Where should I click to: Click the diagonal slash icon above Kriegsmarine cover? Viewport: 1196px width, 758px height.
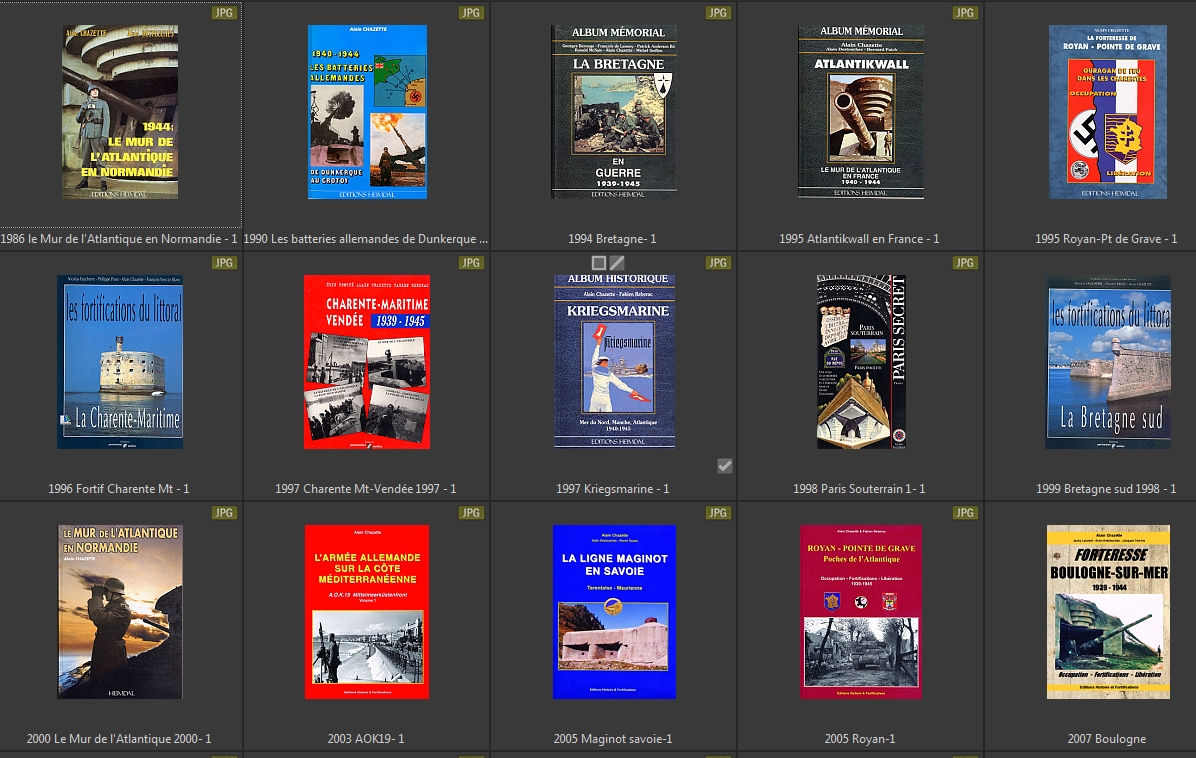[617, 263]
